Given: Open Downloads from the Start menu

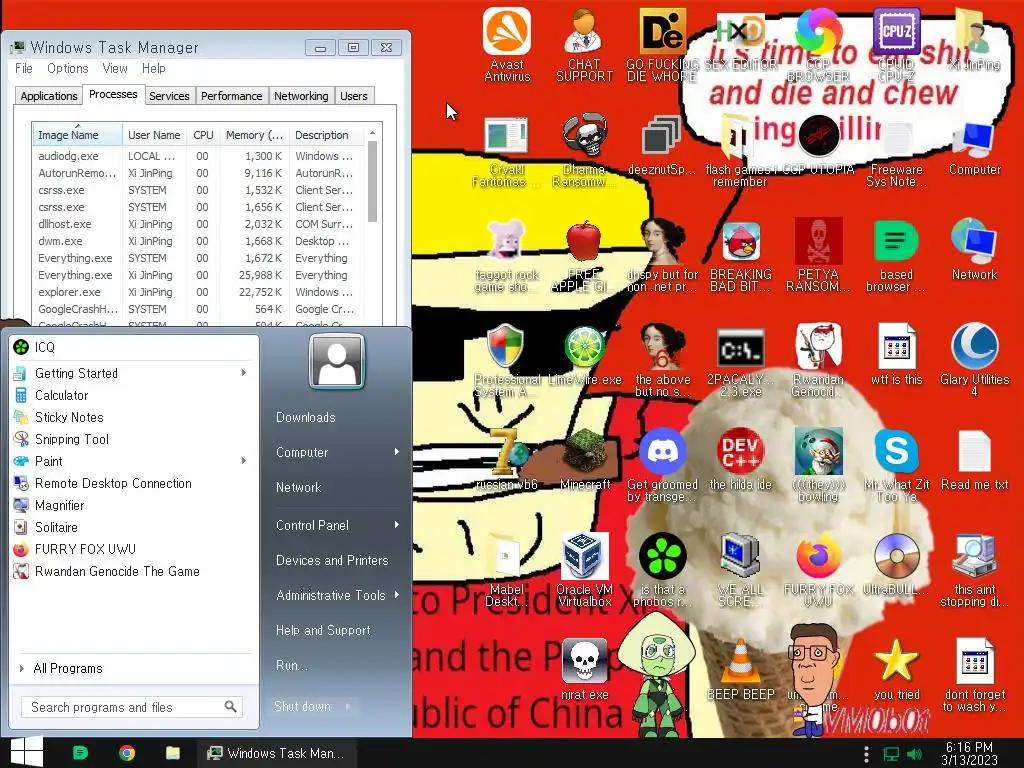Looking at the screenshot, I should 306,417.
